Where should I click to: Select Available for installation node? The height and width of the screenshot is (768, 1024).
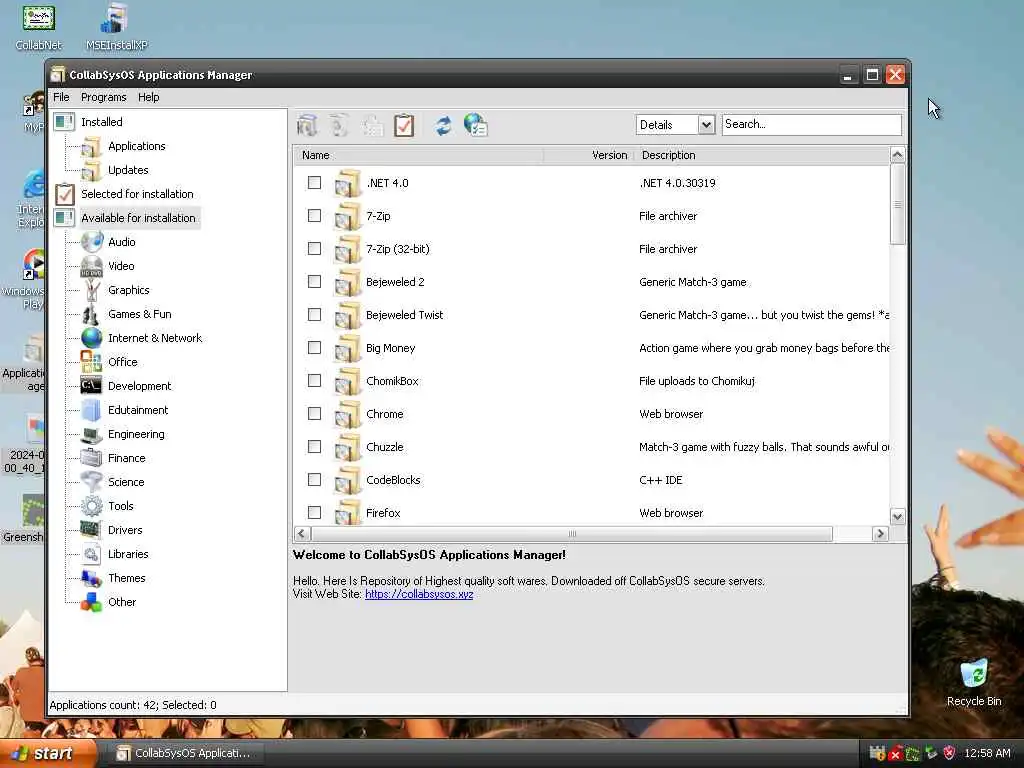[138, 218]
